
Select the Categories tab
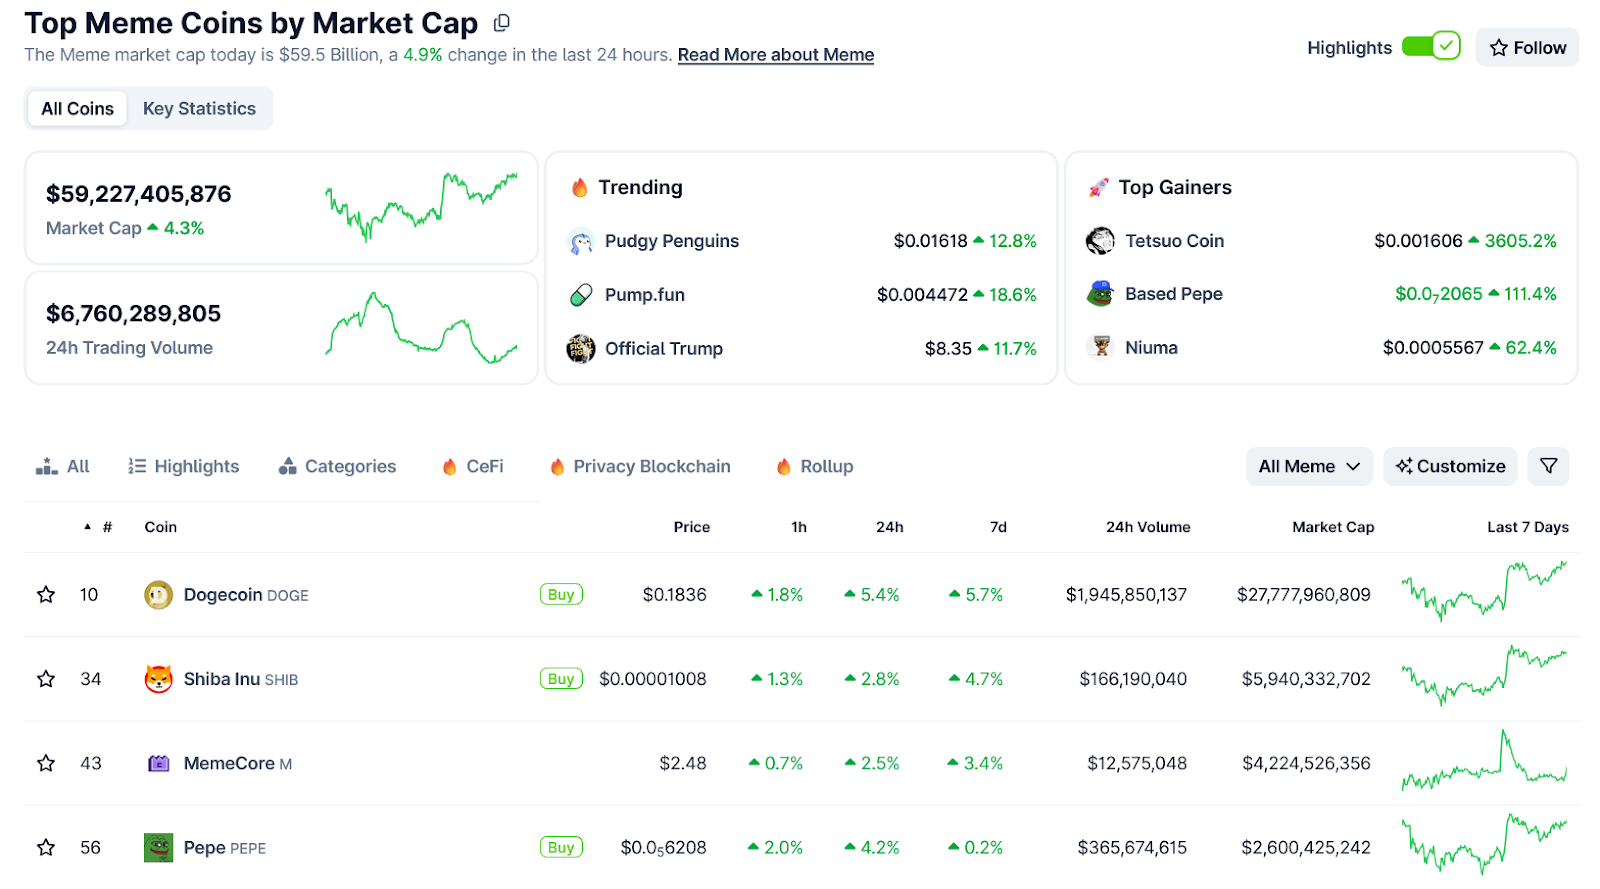click(x=338, y=466)
